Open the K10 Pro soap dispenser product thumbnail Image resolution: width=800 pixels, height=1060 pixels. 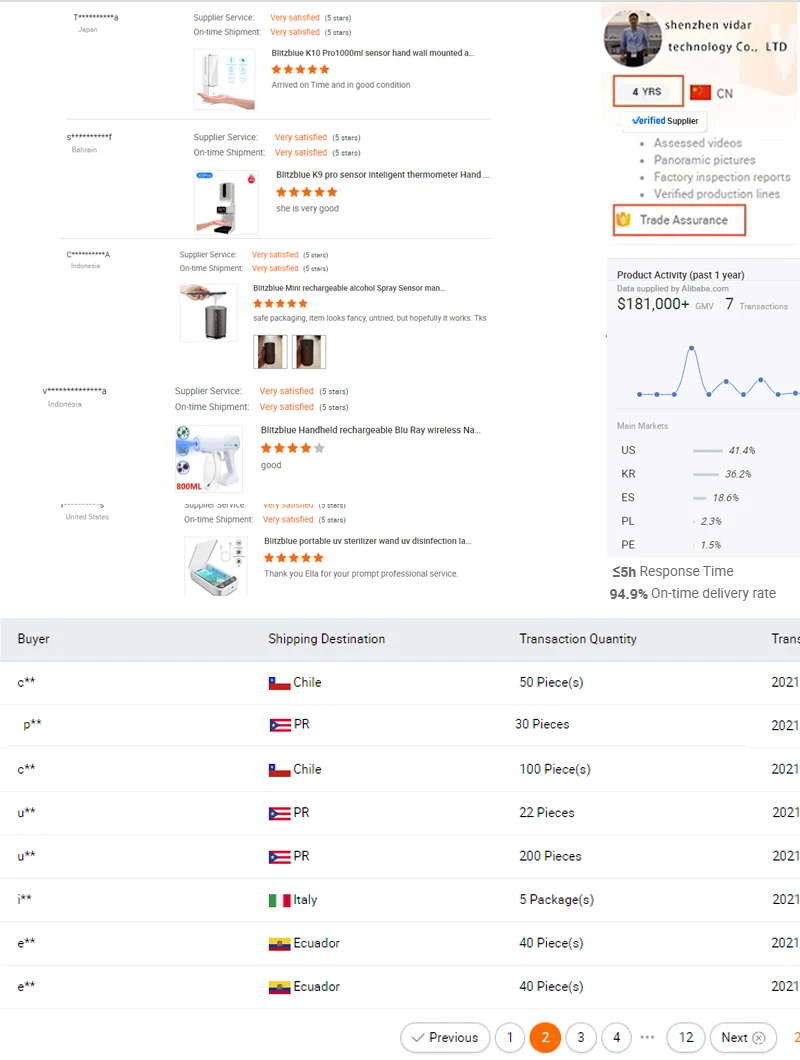coord(225,79)
